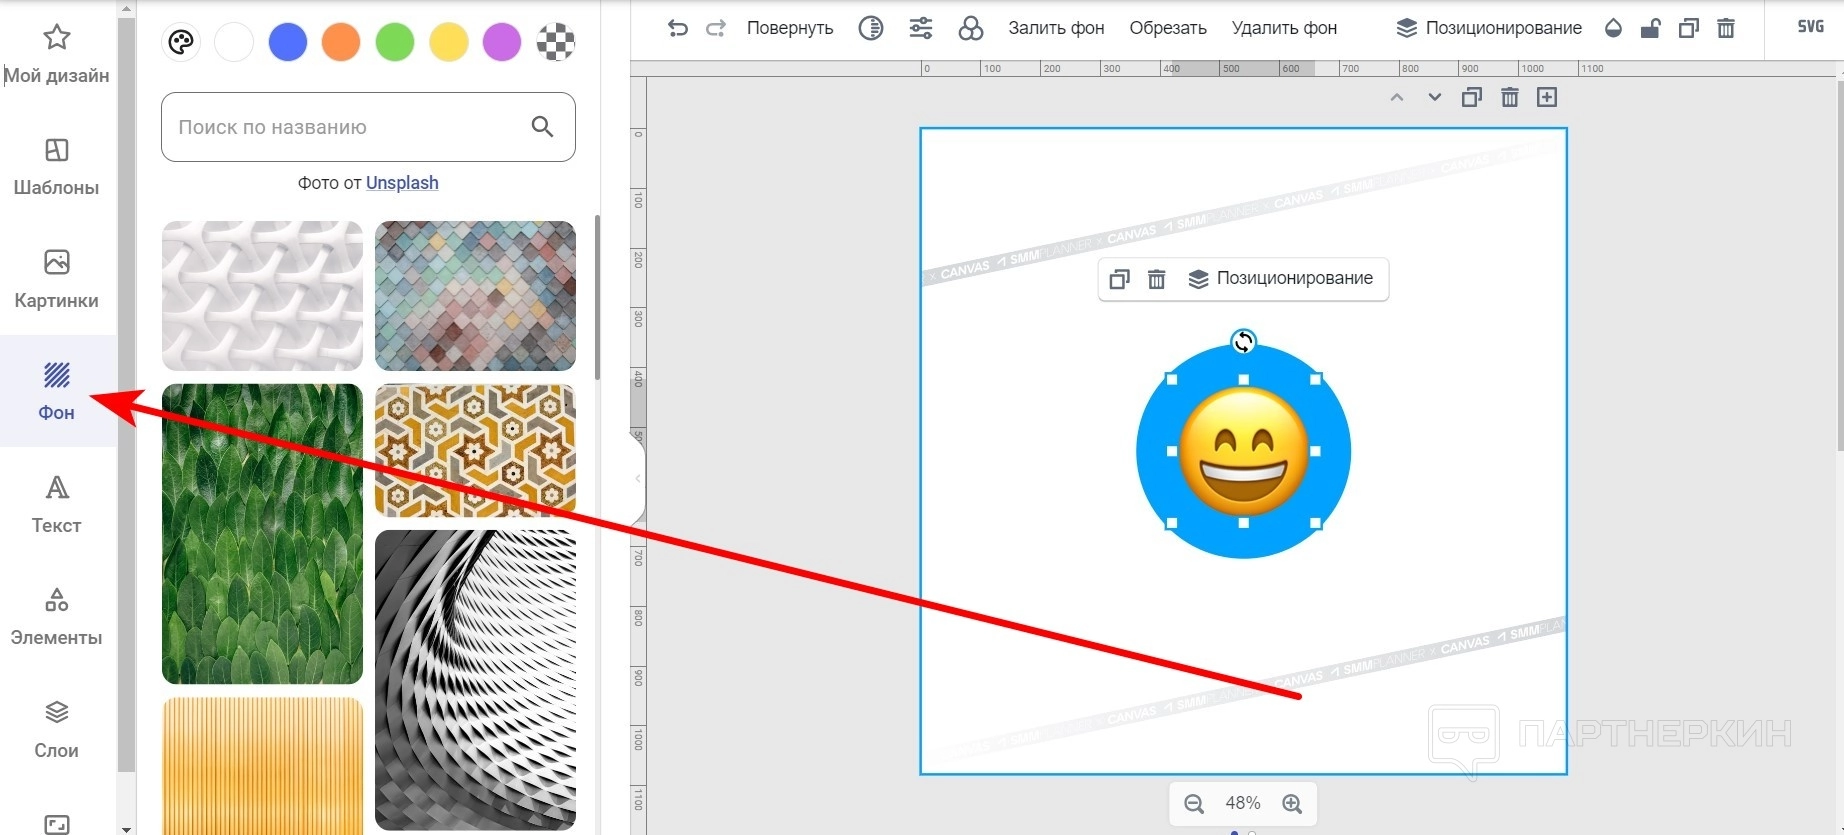Viewport: 1844px width, 835px height.
Task: Switch to the Картинки tab
Action: tap(57, 280)
